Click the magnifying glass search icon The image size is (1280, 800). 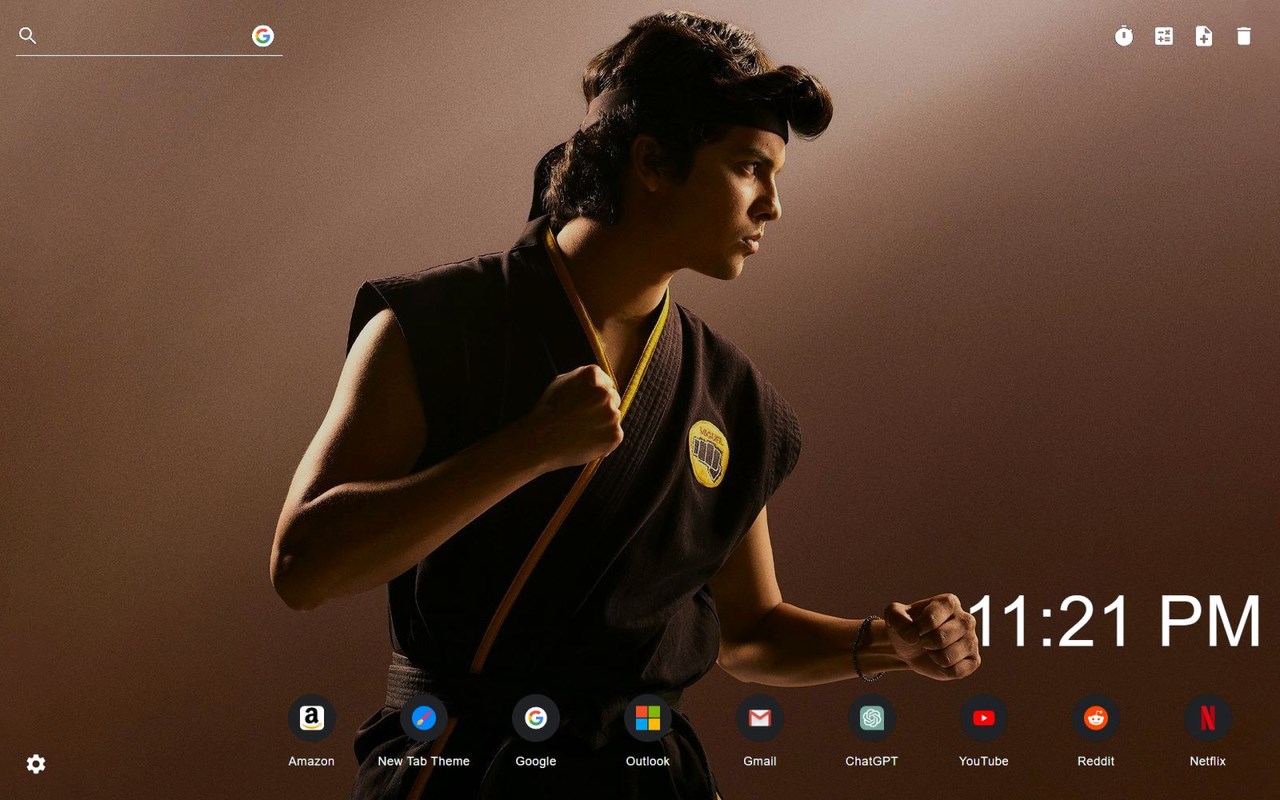[x=28, y=36]
